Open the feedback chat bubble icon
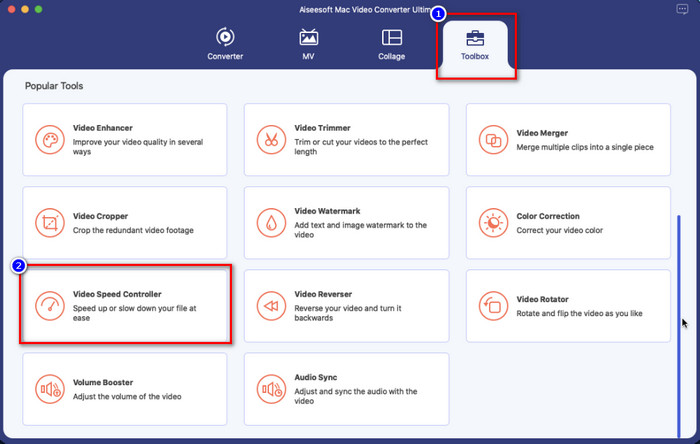This screenshot has width=700, height=444. (x=682, y=9)
